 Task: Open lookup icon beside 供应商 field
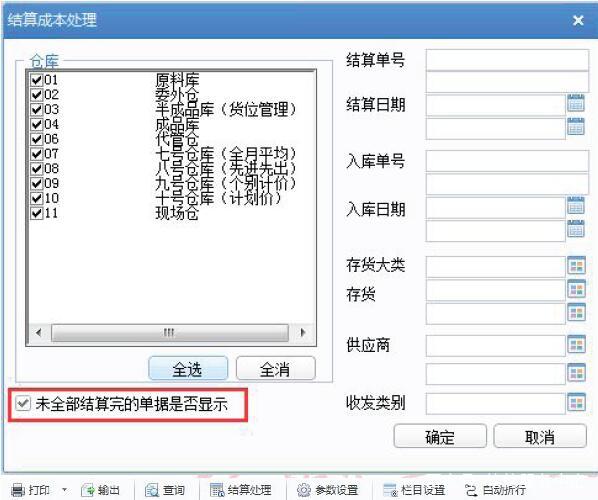[x=576, y=345]
